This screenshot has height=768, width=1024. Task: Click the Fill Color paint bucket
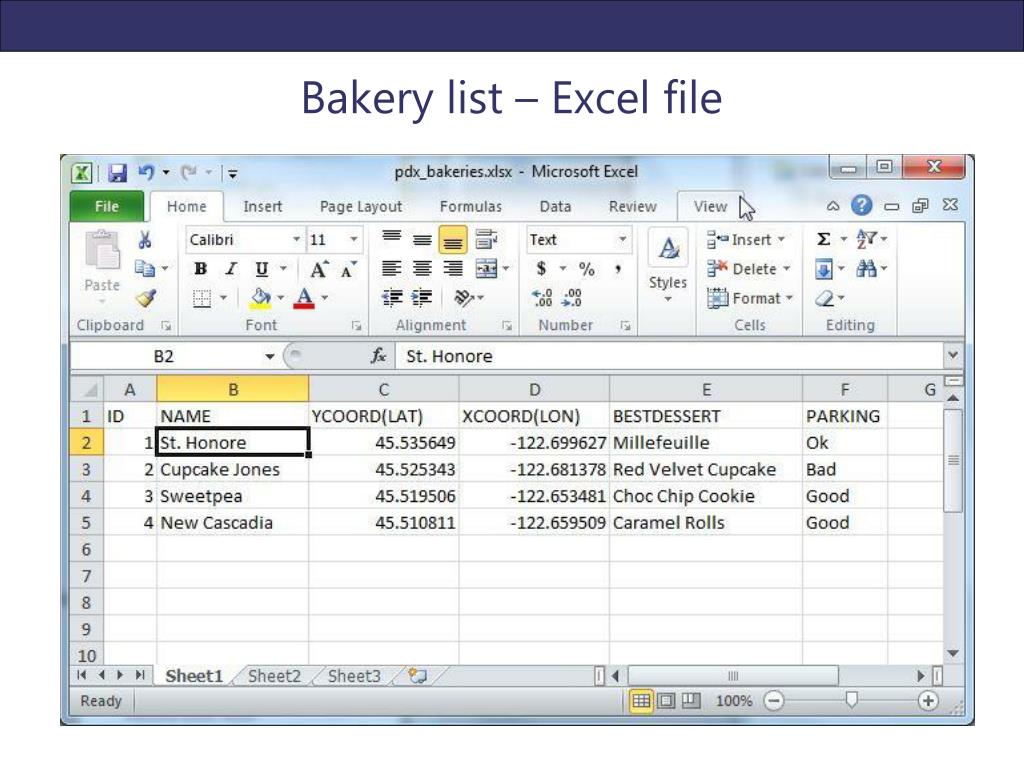click(x=261, y=298)
